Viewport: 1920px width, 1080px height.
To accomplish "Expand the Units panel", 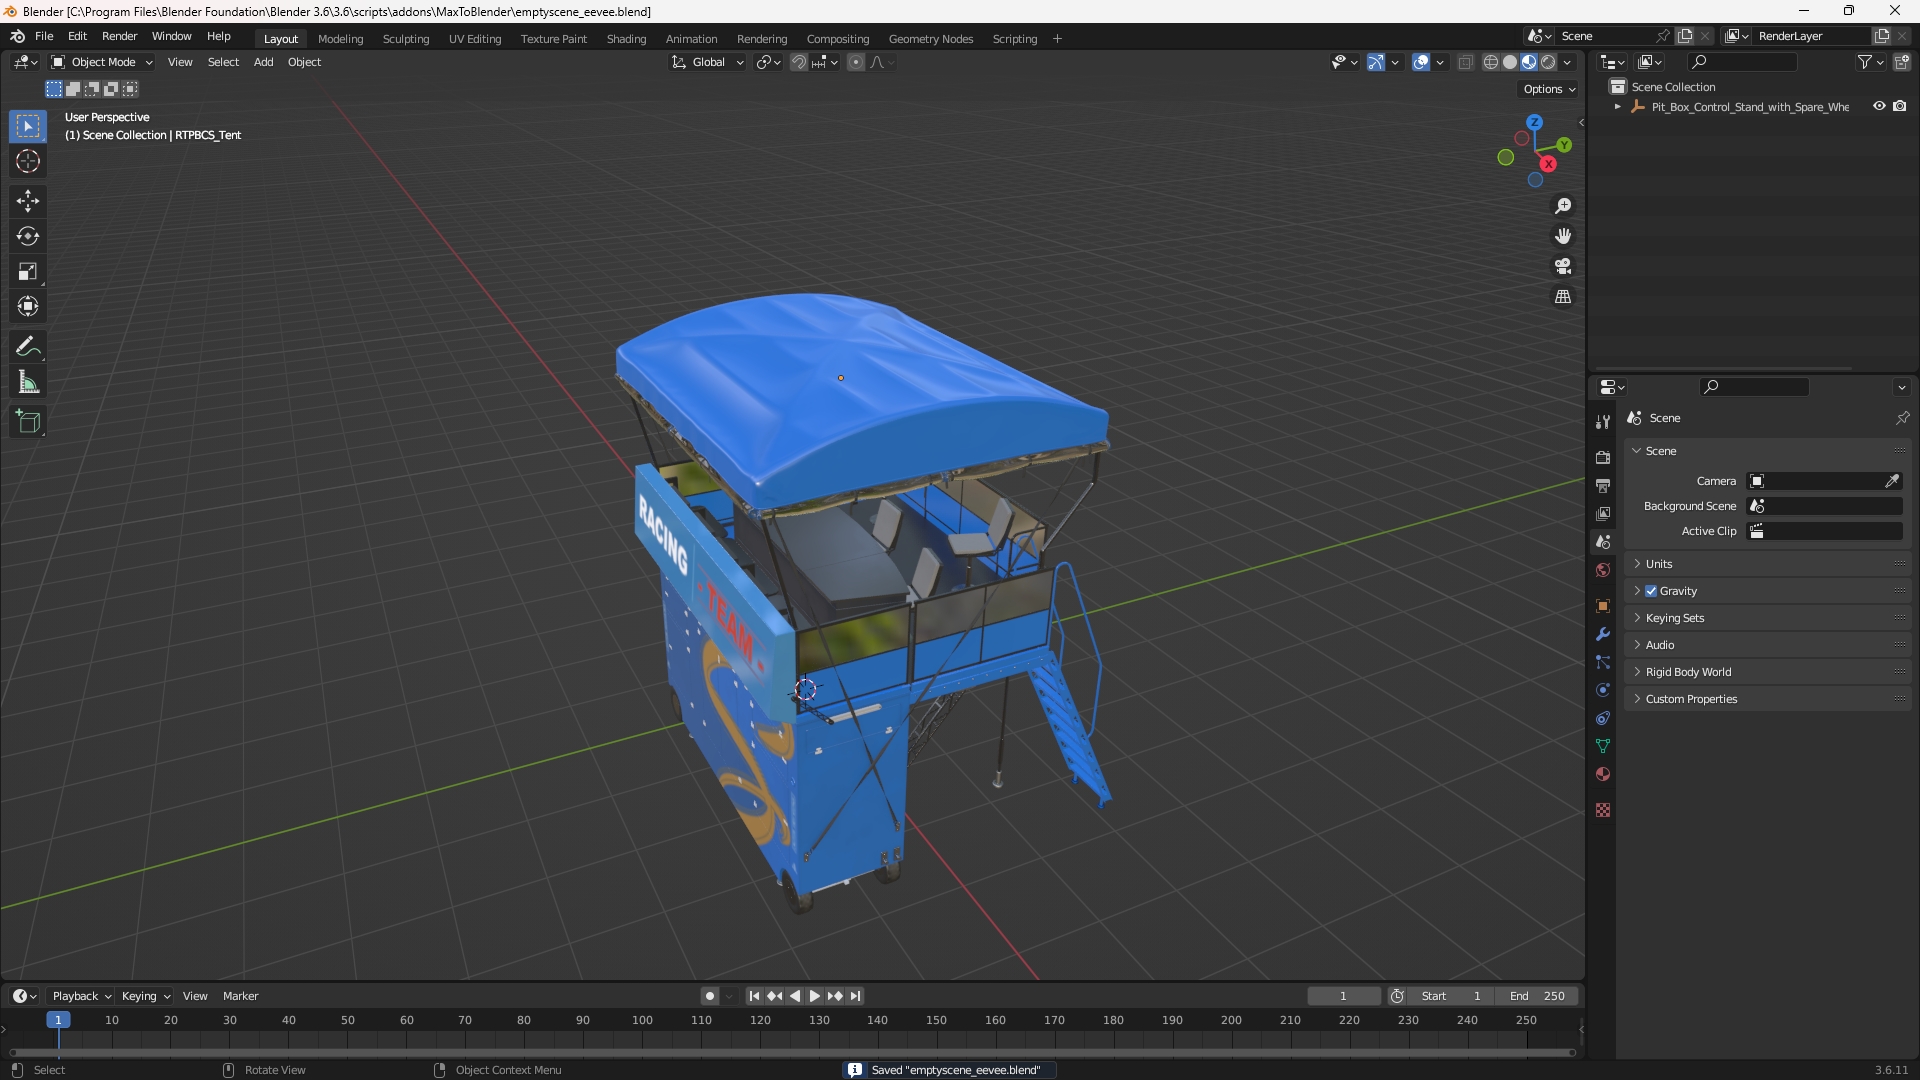I will click(x=1767, y=564).
